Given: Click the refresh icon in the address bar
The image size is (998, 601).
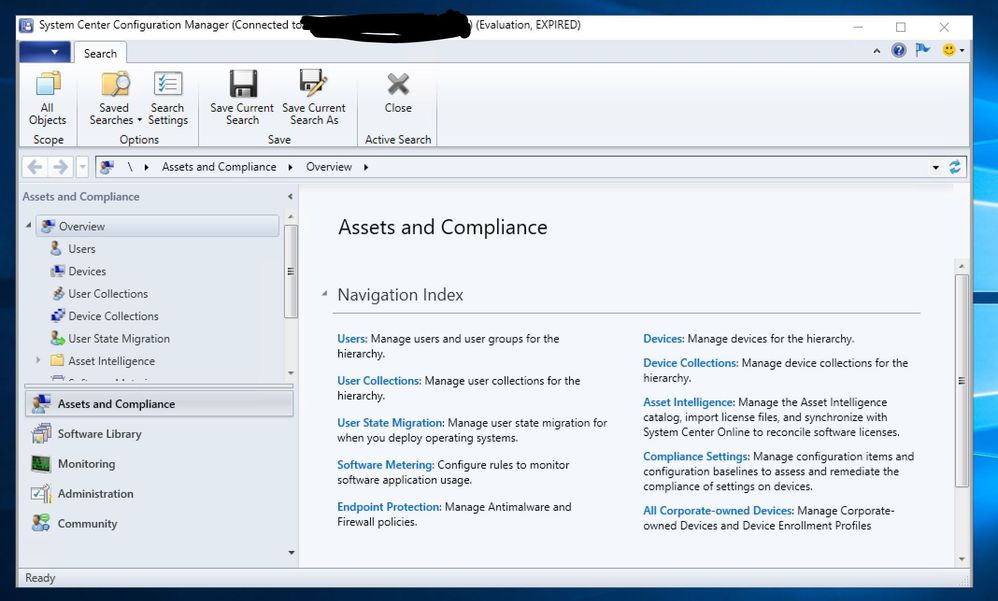Looking at the screenshot, I should pyautogui.click(x=955, y=167).
